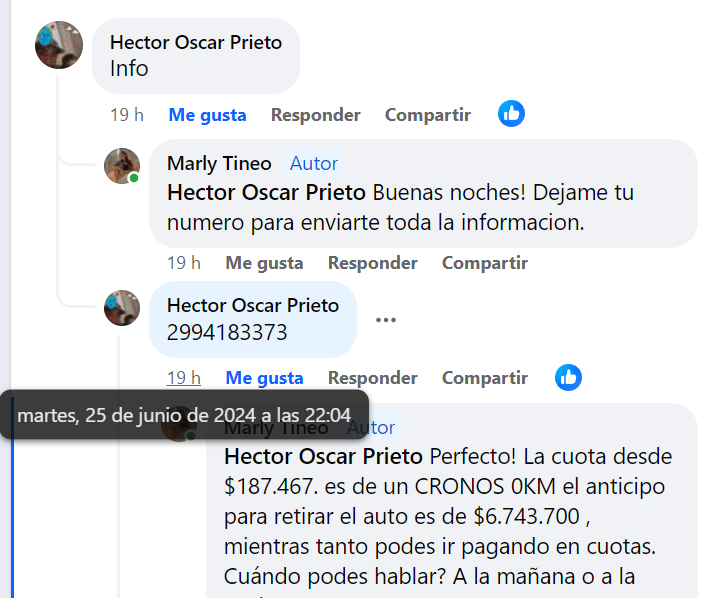Click the 19 h timestamp under the Info comment
Screen dimensions: 716x598
[x=126, y=115]
